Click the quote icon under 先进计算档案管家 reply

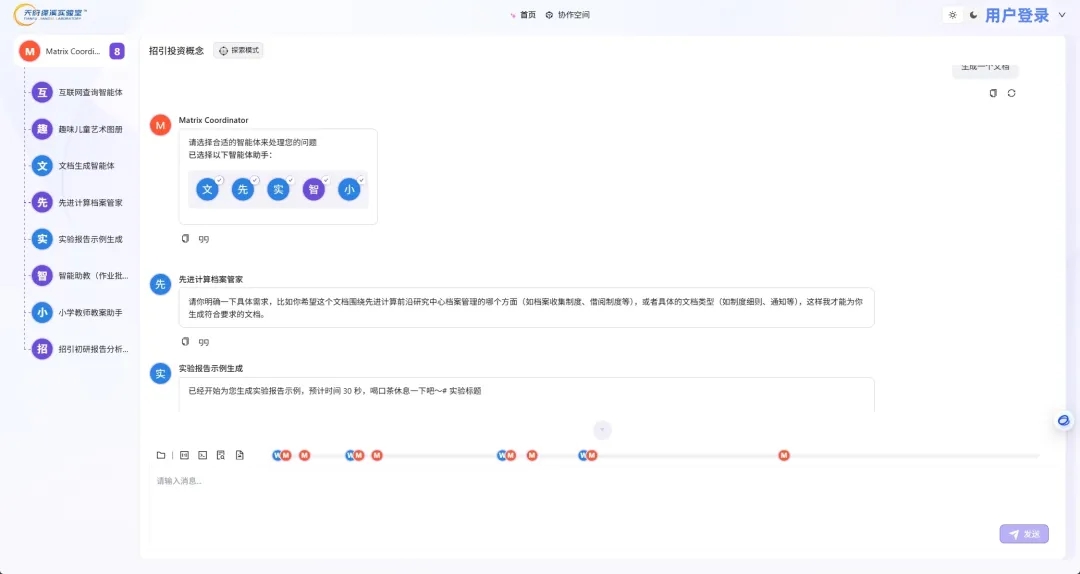tap(204, 342)
